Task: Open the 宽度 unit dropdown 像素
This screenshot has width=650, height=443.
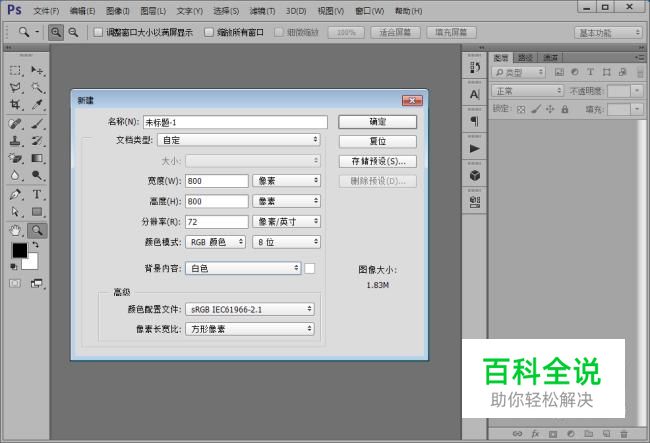Action: coord(286,181)
